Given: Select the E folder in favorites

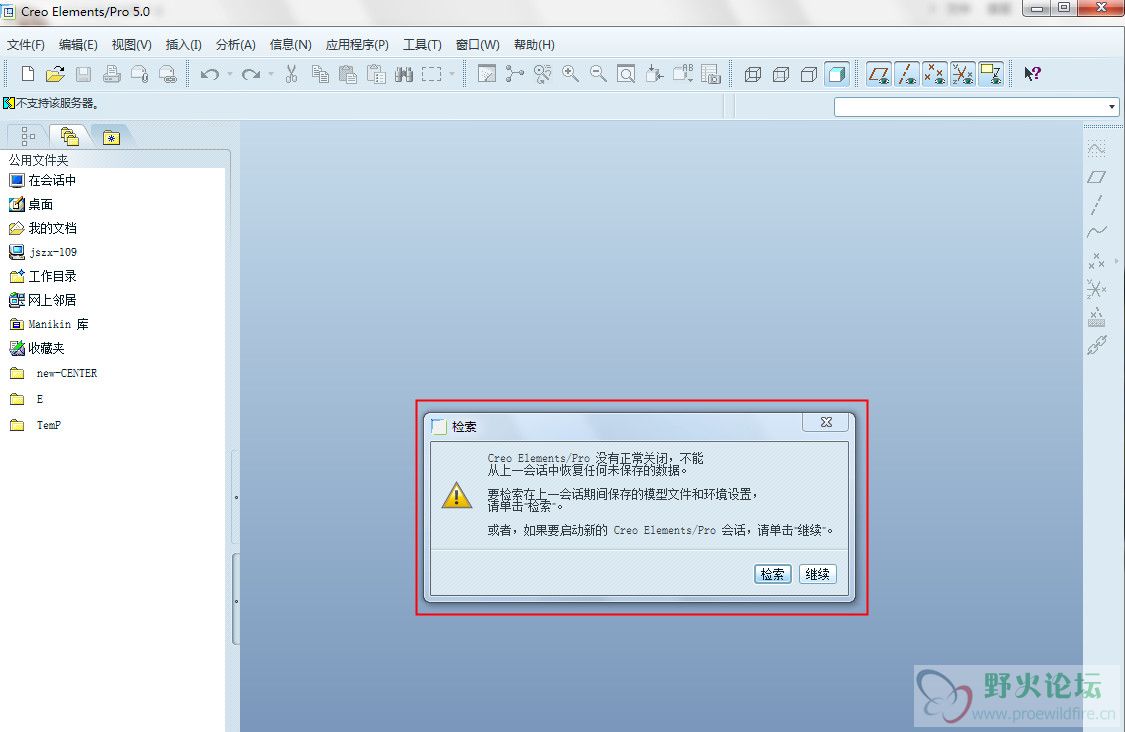Looking at the screenshot, I should point(27,399).
